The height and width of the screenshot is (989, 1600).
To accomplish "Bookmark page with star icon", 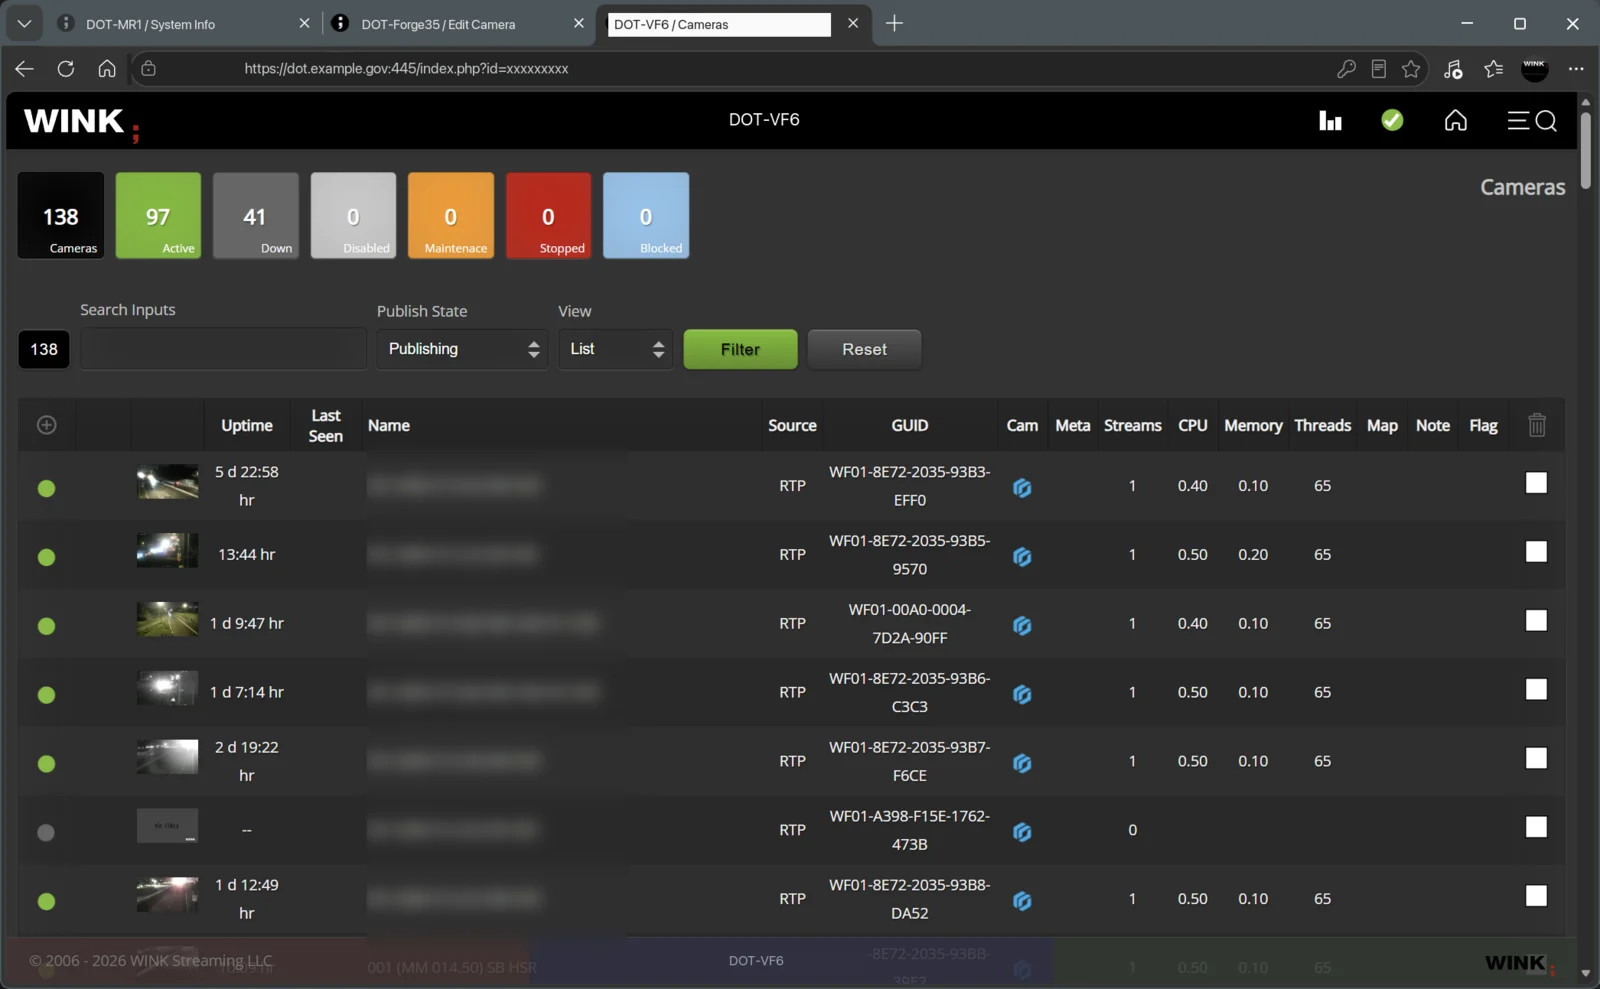I will pyautogui.click(x=1411, y=69).
